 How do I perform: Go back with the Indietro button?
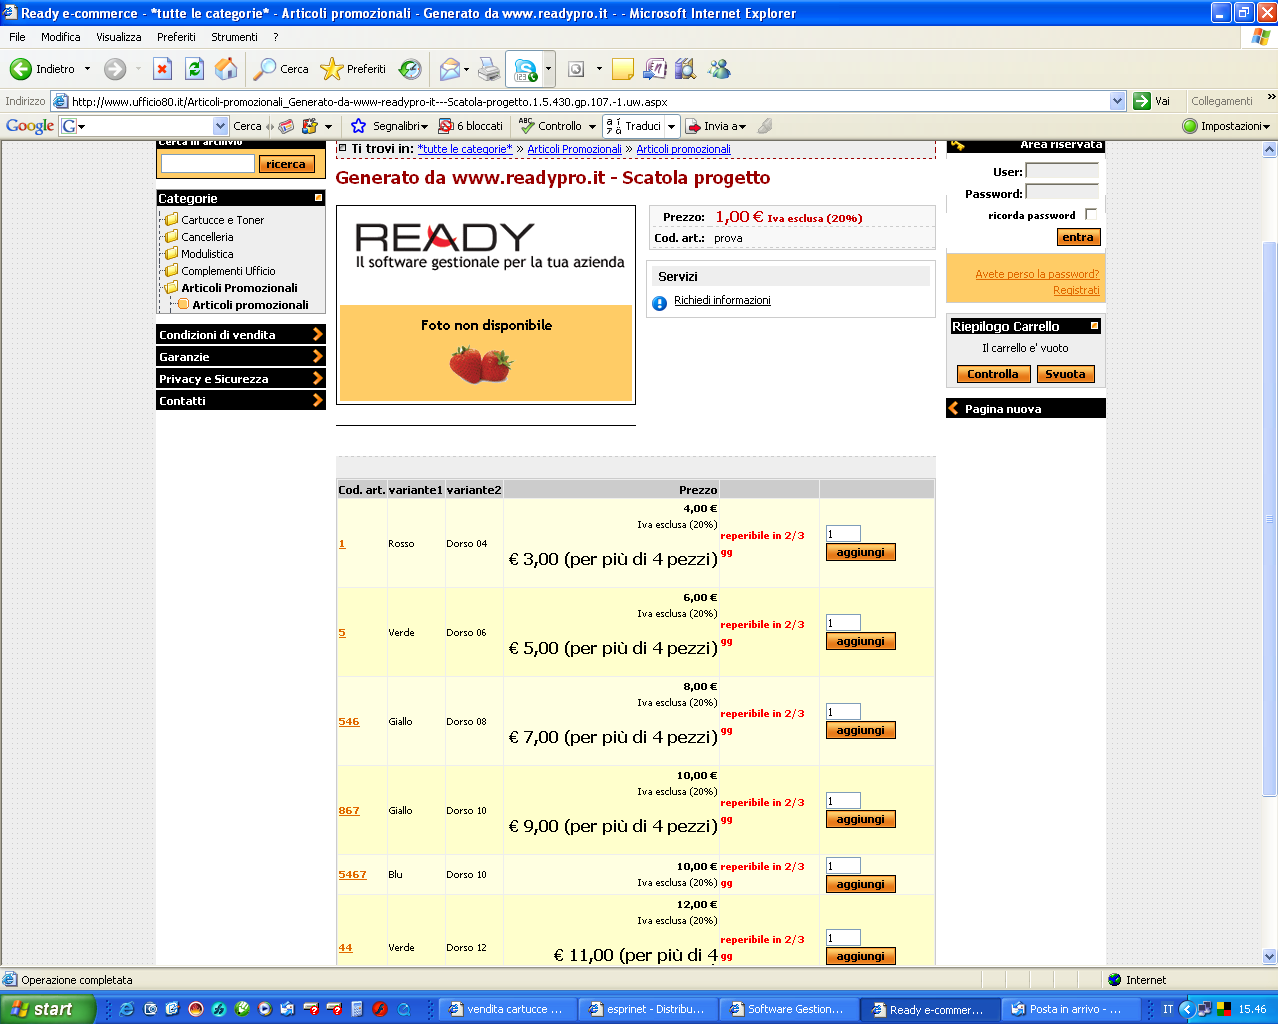pos(43,69)
